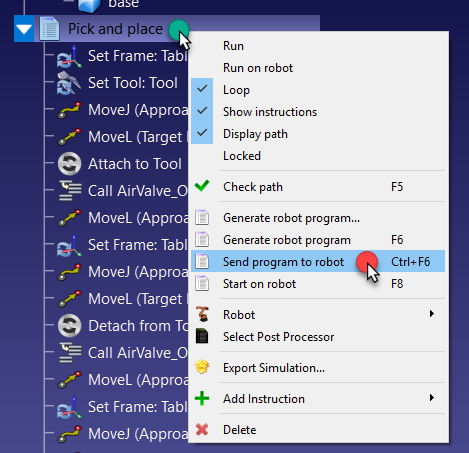Toggle the Loop checked option
Viewport: 469px width, 453px height.
[318, 90]
